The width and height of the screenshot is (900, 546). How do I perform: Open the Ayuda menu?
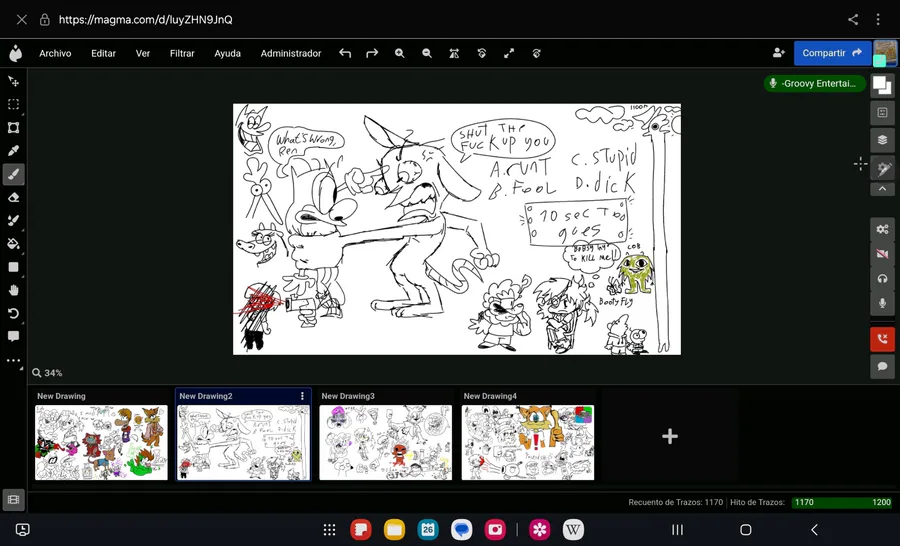[x=227, y=53]
